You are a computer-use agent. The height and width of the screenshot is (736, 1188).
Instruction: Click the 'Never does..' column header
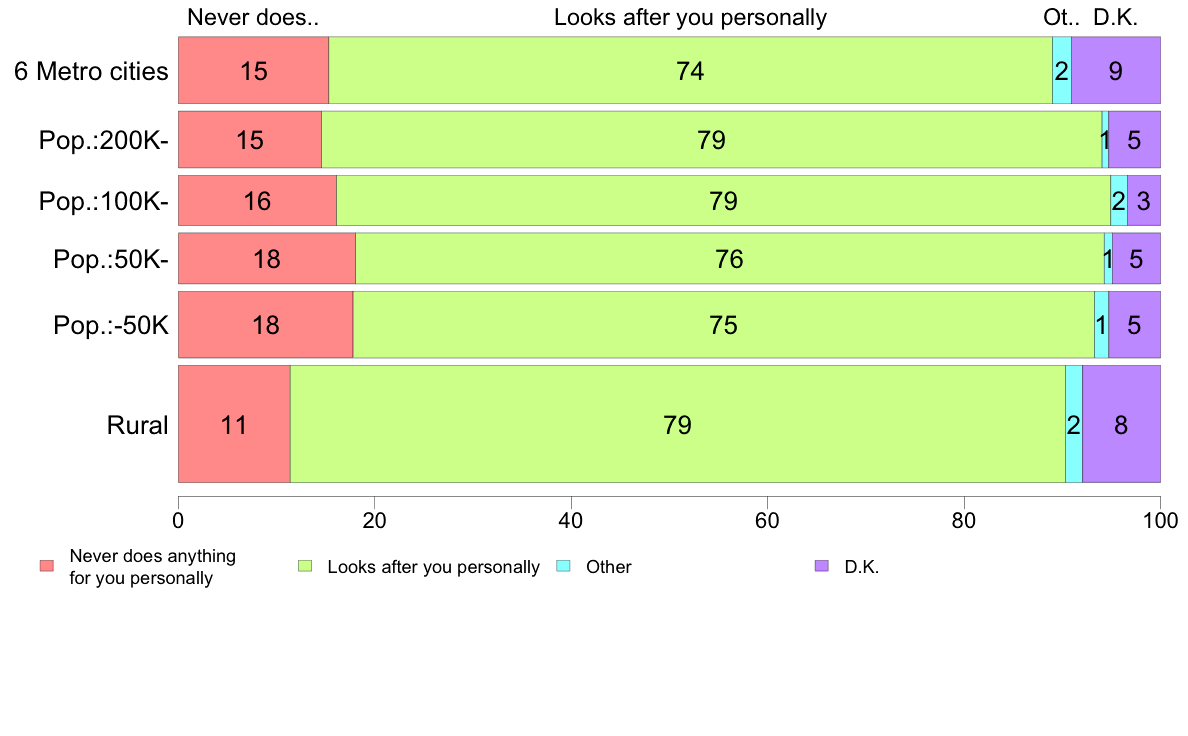coord(253,17)
